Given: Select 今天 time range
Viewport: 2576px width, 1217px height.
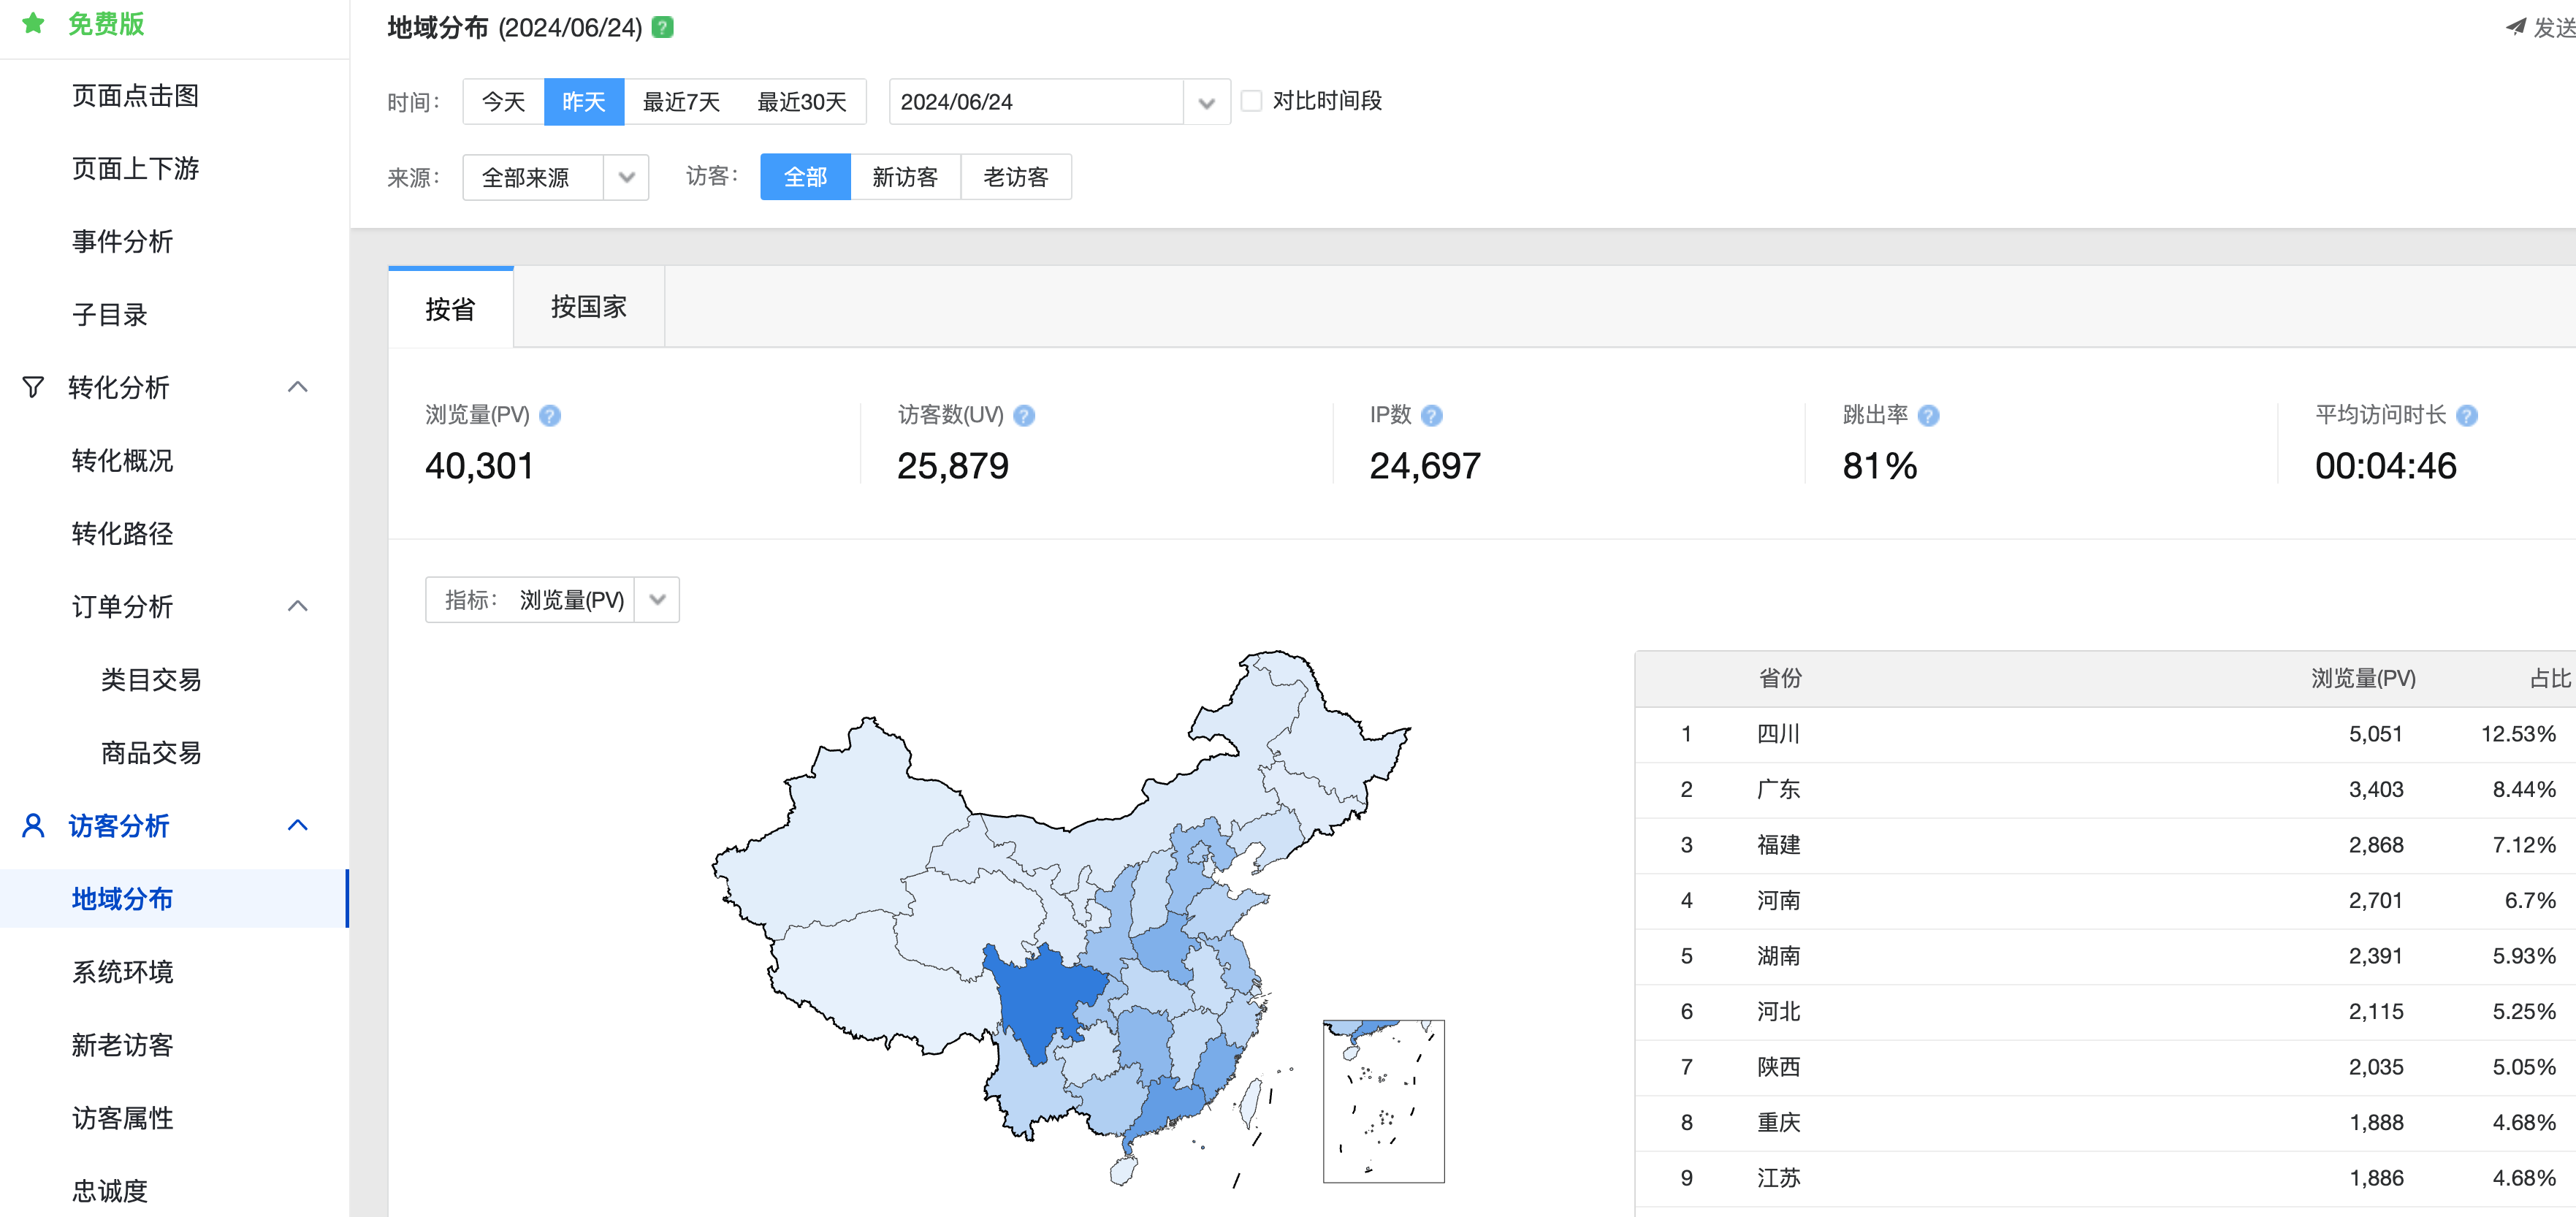Looking at the screenshot, I should tap(503, 102).
